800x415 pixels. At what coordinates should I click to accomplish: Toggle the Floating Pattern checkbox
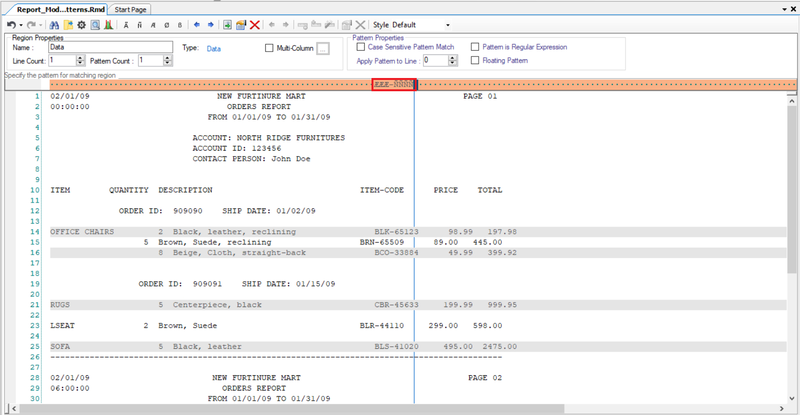point(474,60)
